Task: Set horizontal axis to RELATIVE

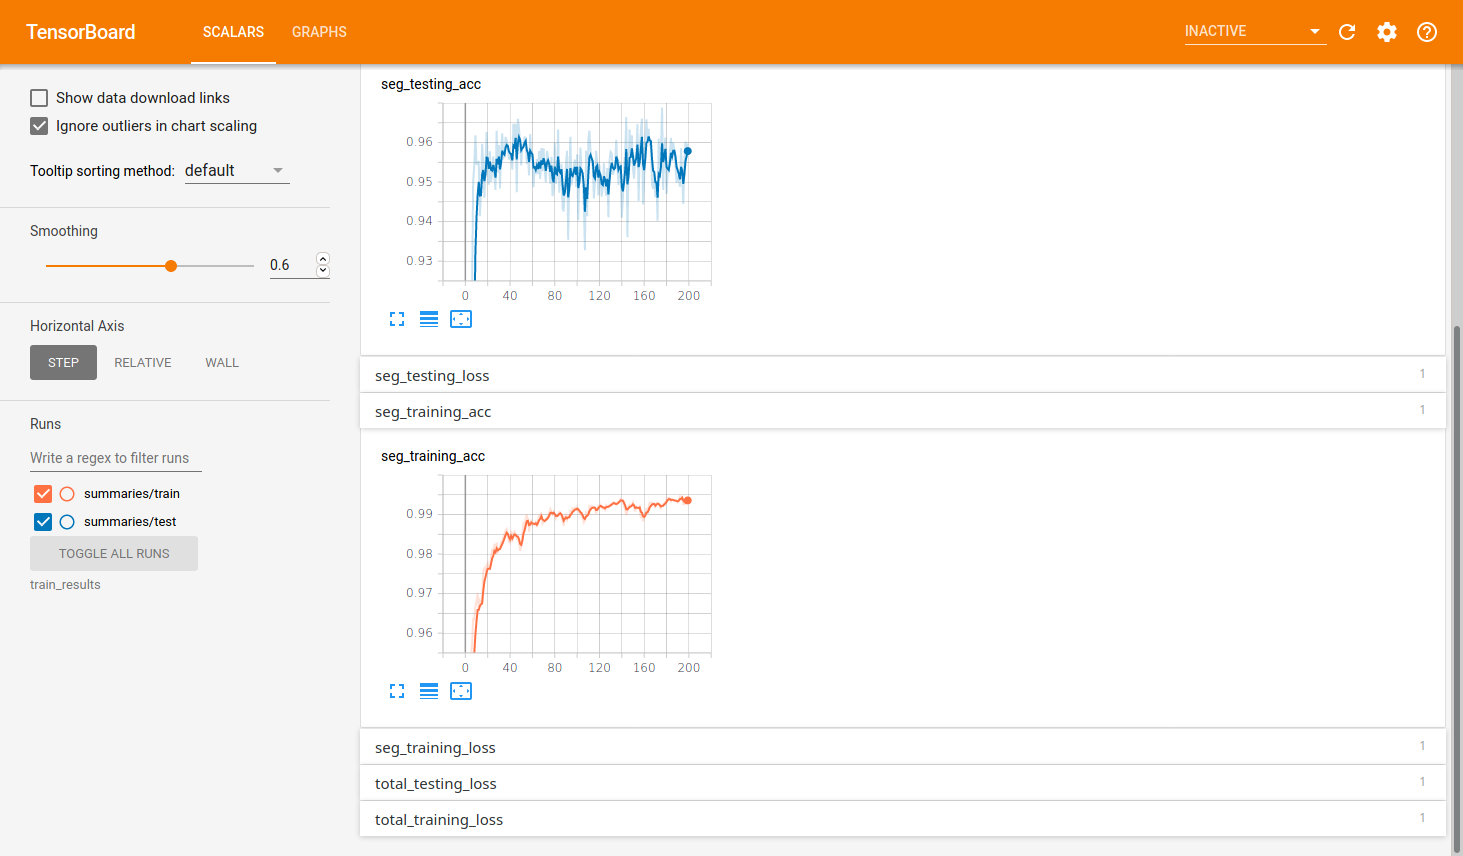Action: point(143,363)
